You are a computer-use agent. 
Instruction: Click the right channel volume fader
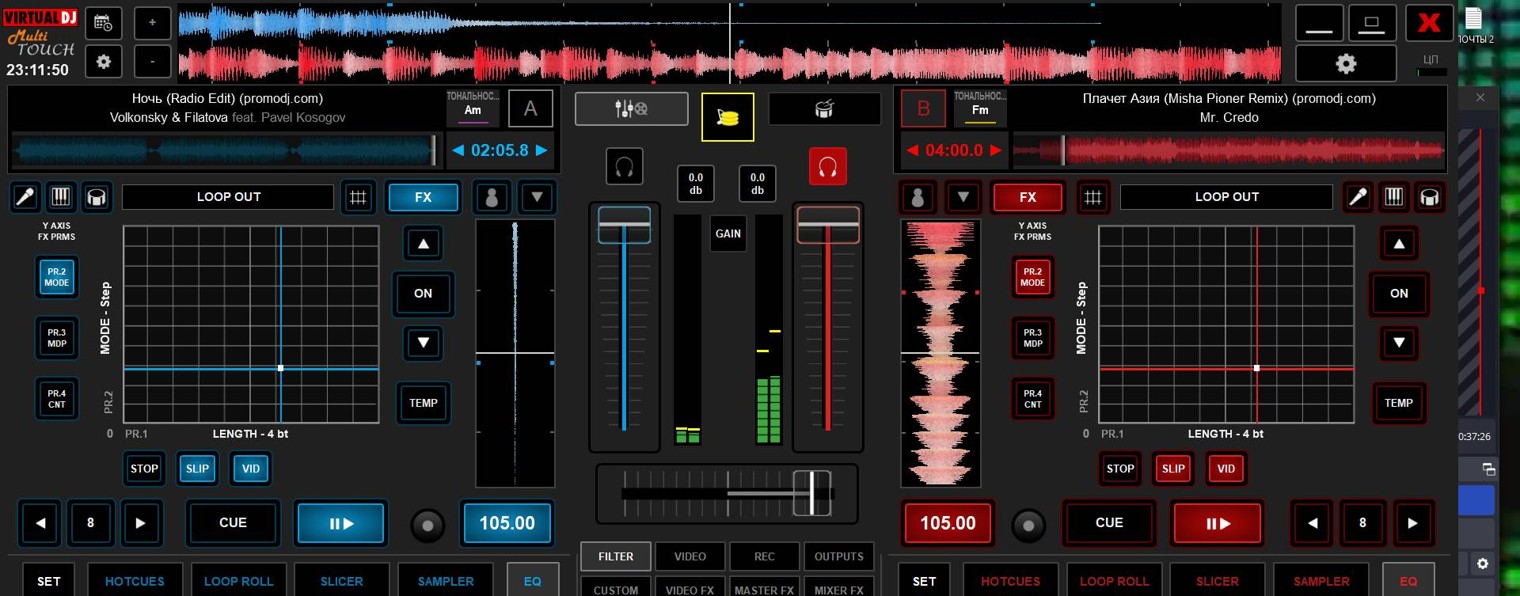[x=828, y=225]
